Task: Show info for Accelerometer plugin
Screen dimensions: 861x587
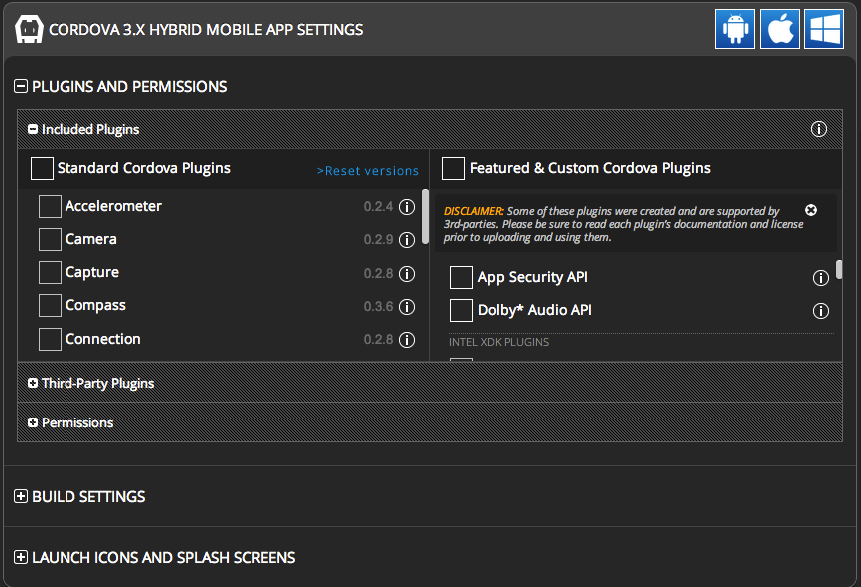Action: tap(407, 207)
